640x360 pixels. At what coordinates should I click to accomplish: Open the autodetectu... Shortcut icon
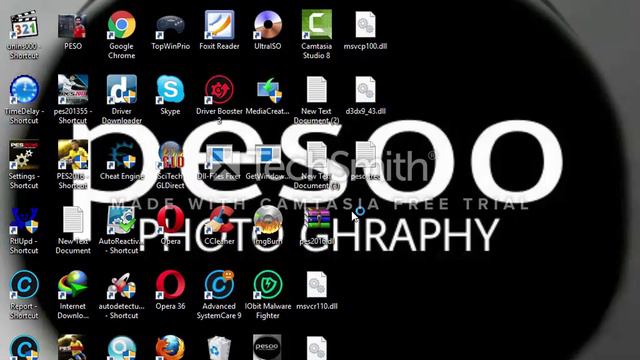tap(122, 285)
